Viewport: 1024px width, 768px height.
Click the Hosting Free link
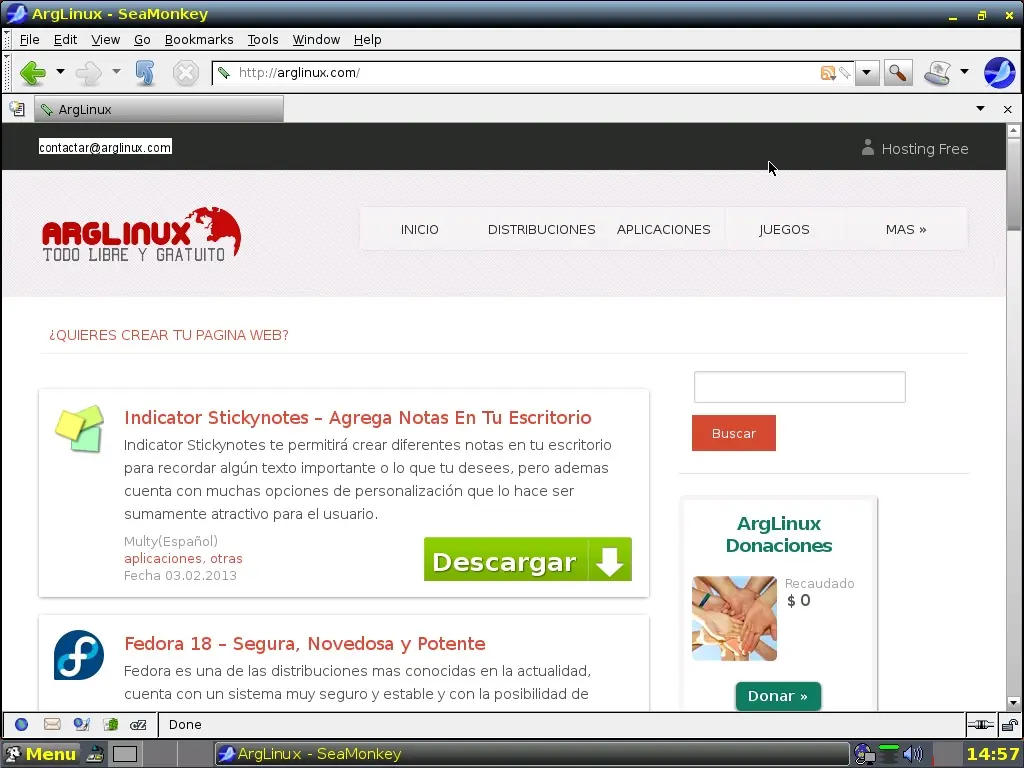[x=924, y=149]
